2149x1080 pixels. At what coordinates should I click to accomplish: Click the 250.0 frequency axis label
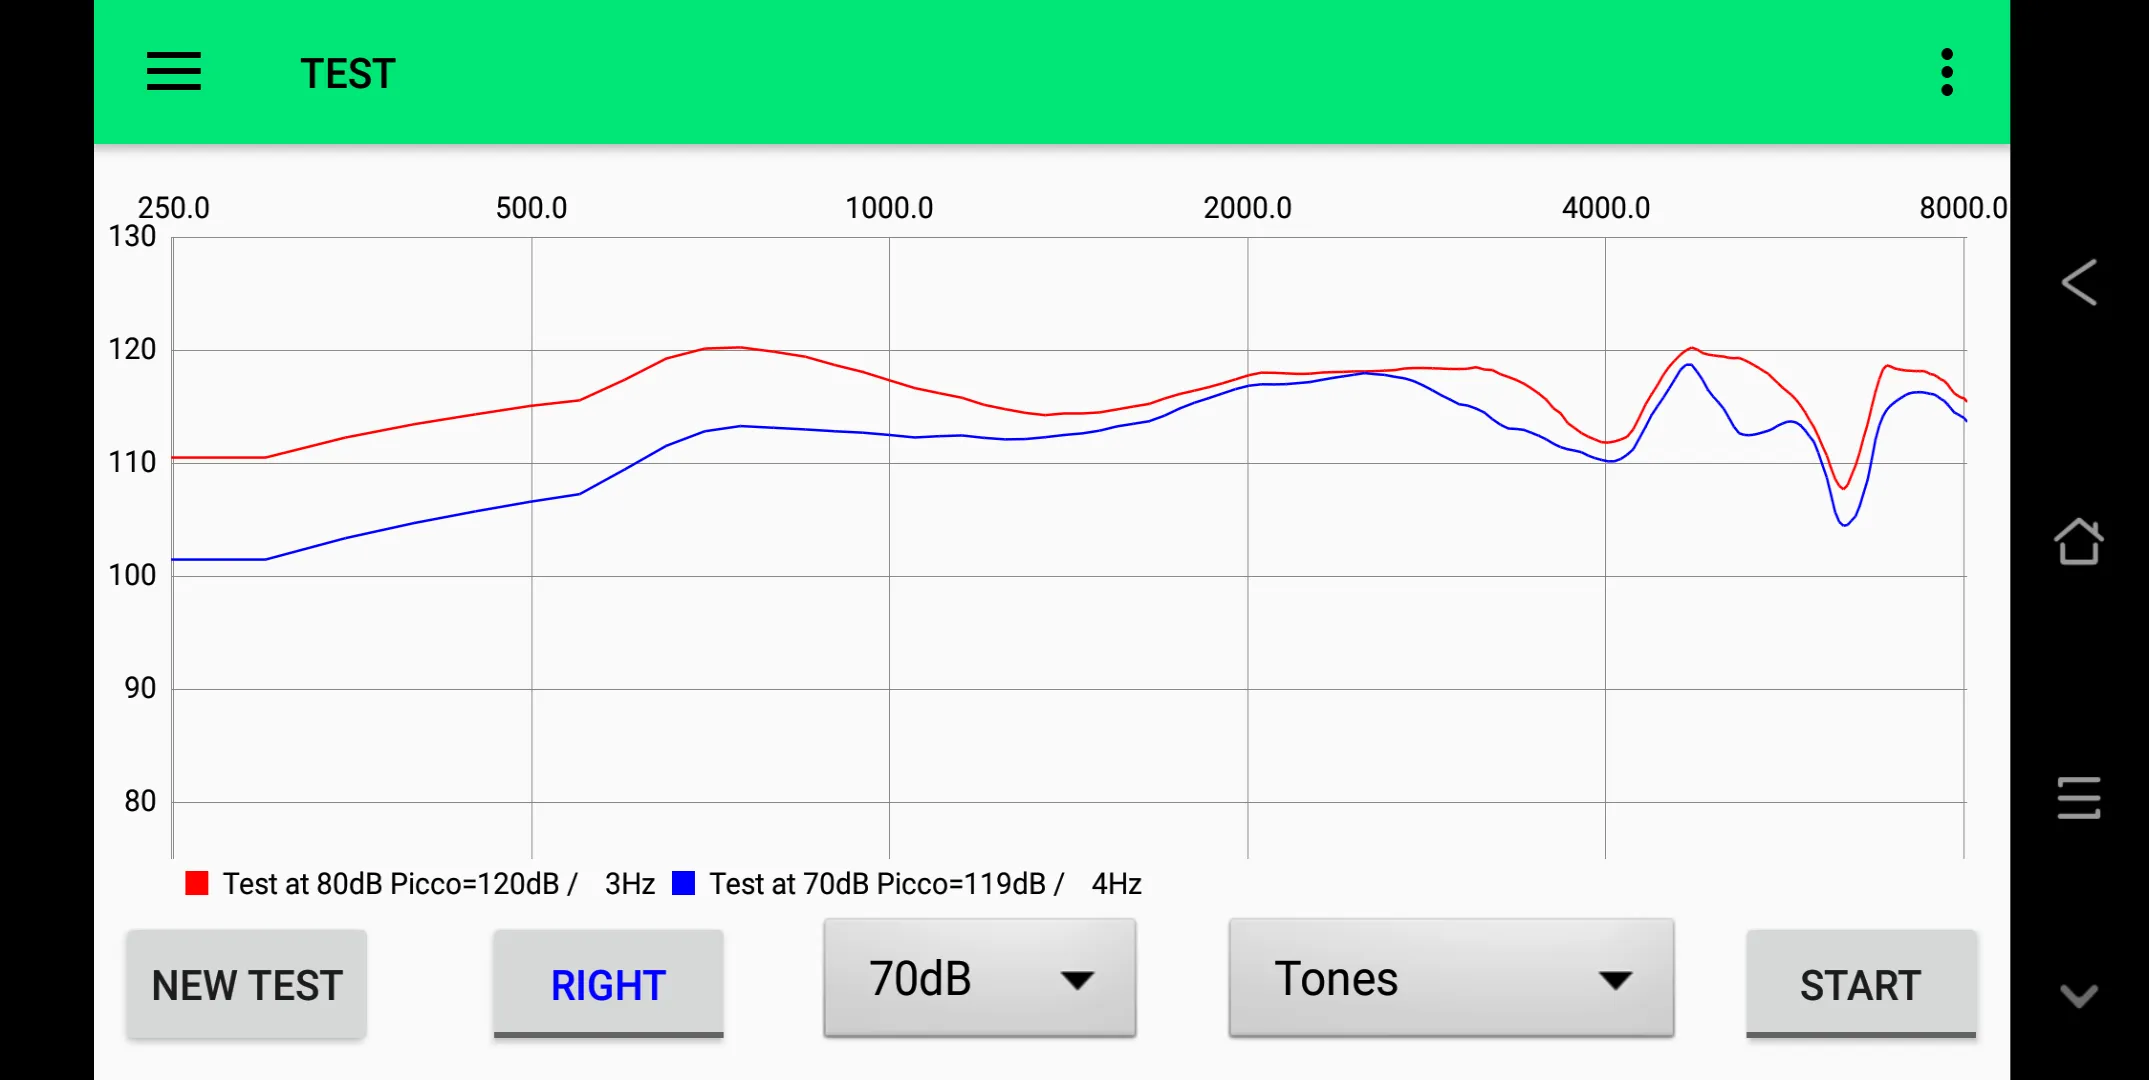tap(174, 208)
